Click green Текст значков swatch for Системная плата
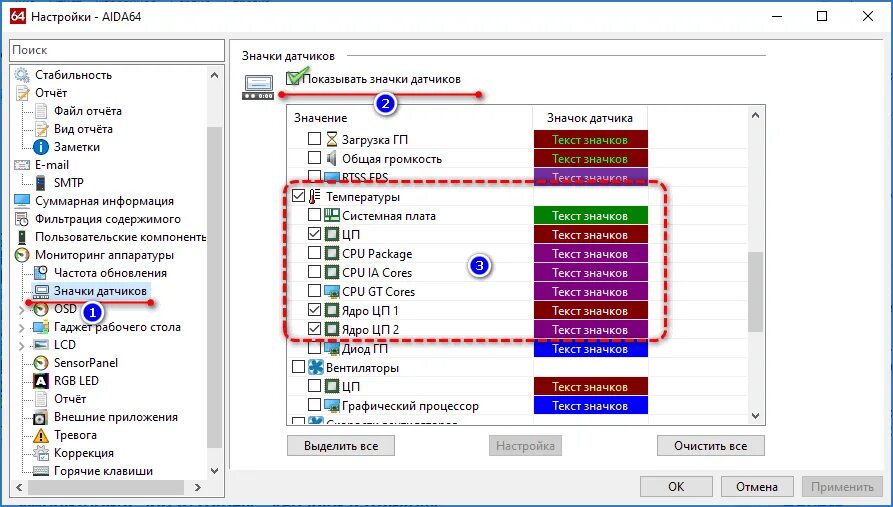The image size is (893, 507). pos(591,215)
